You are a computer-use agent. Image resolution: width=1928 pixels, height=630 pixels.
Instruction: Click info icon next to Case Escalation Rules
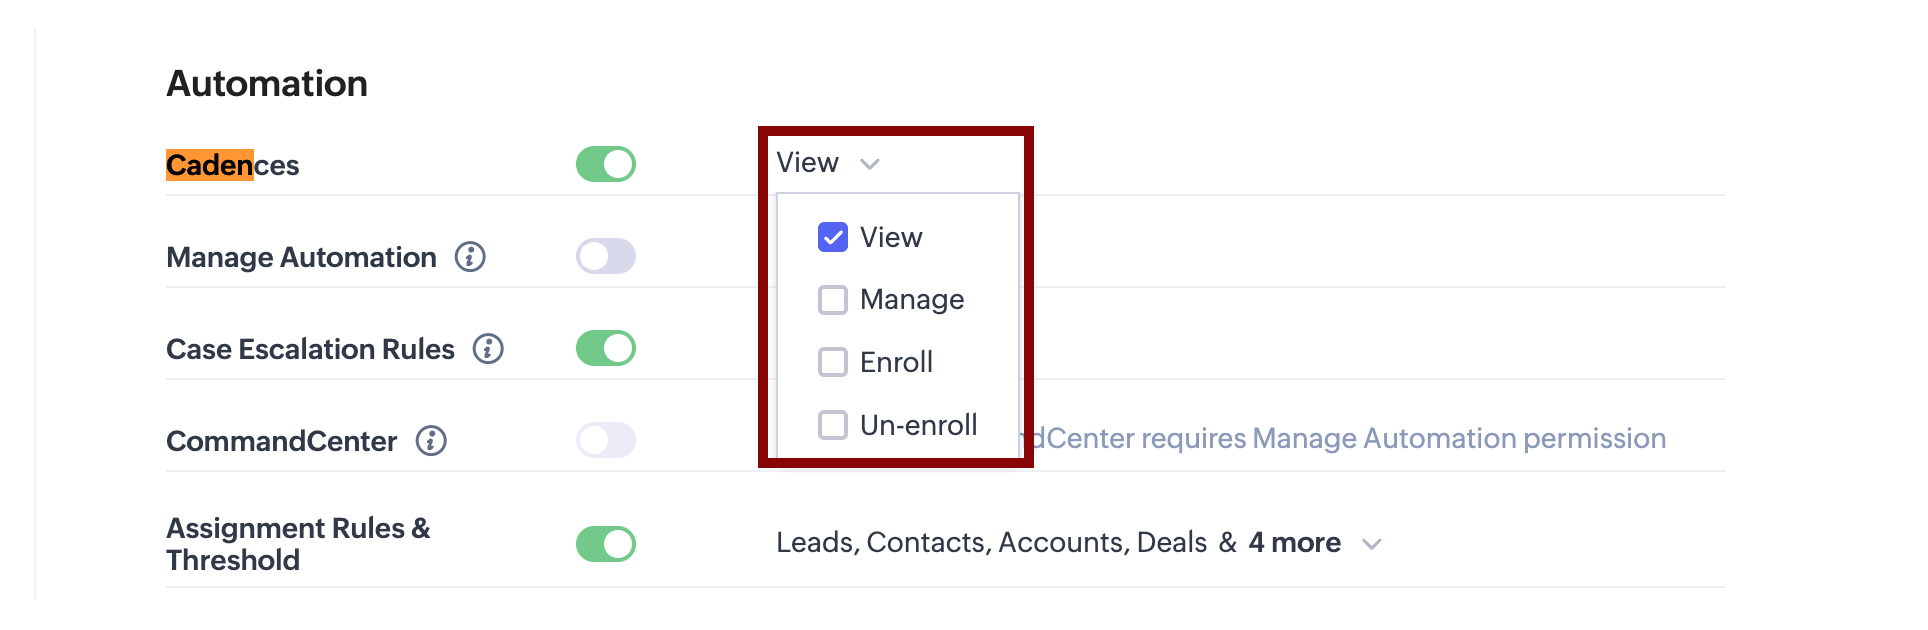pyautogui.click(x=488, y=349)
